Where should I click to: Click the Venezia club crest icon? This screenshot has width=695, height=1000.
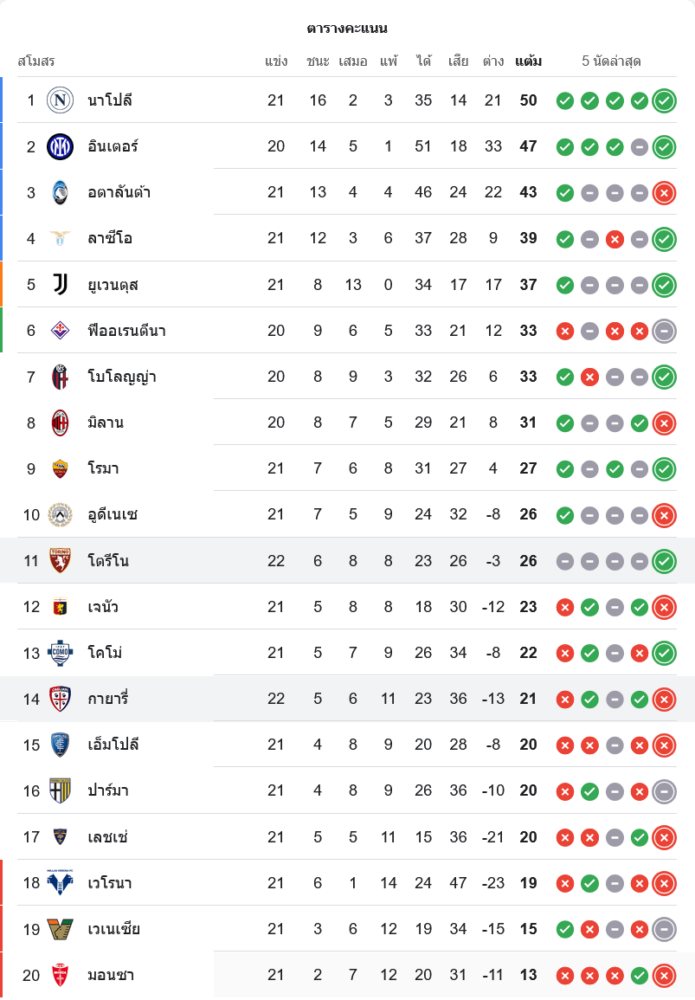[x=60, y=929]
